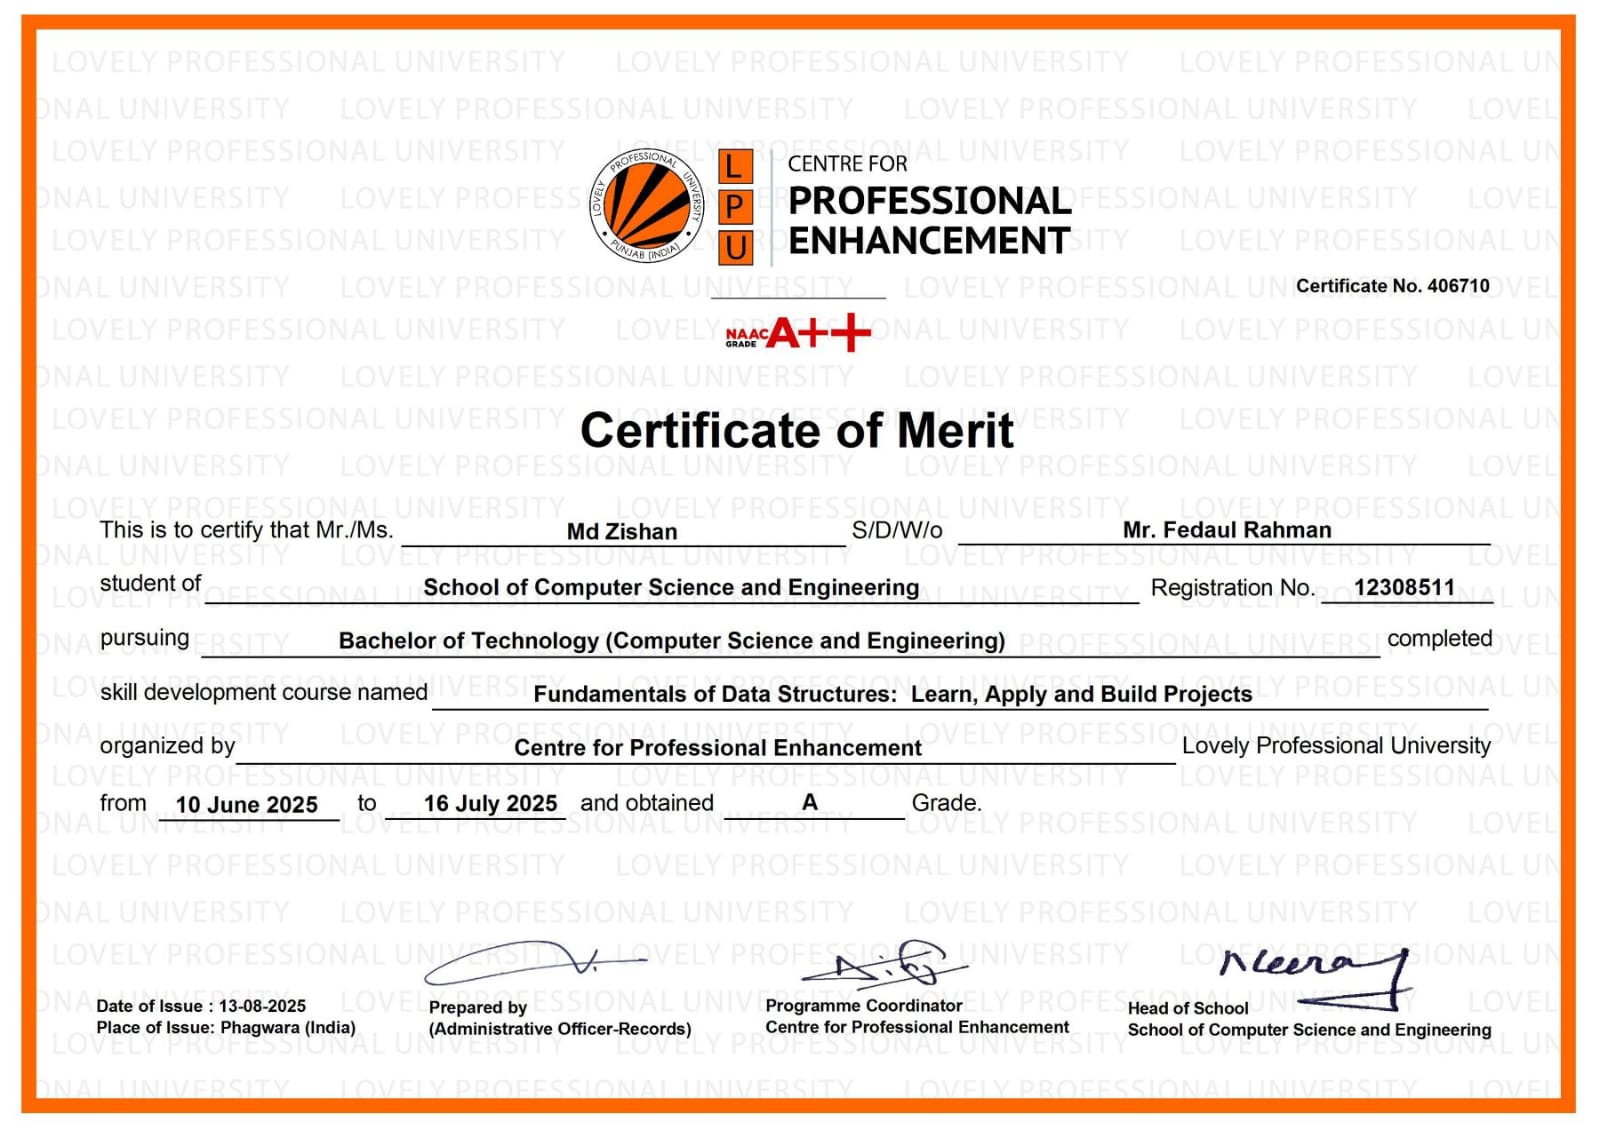Click the 'School of Computer Science and Engineering' field

[x=671, y=588]
